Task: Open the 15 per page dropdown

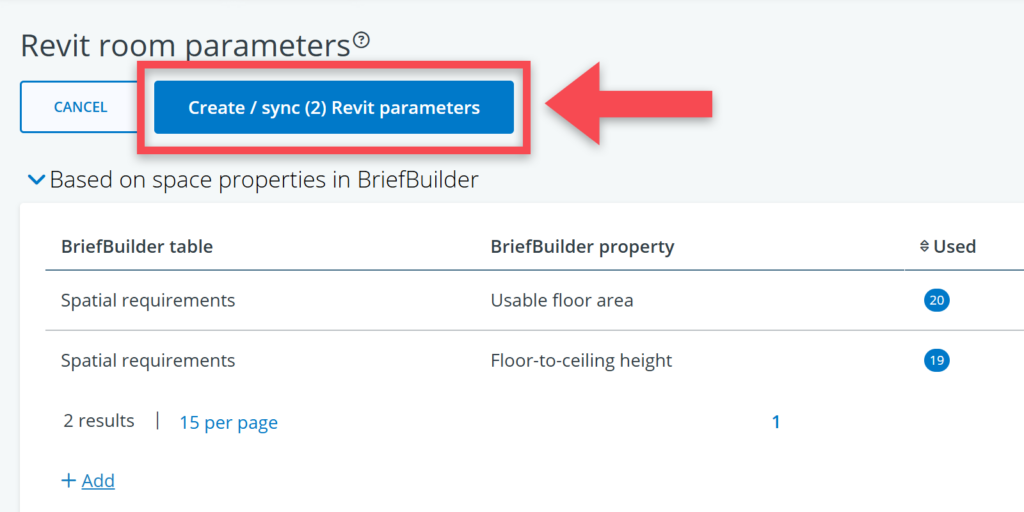Action: [x=228, y=422]
